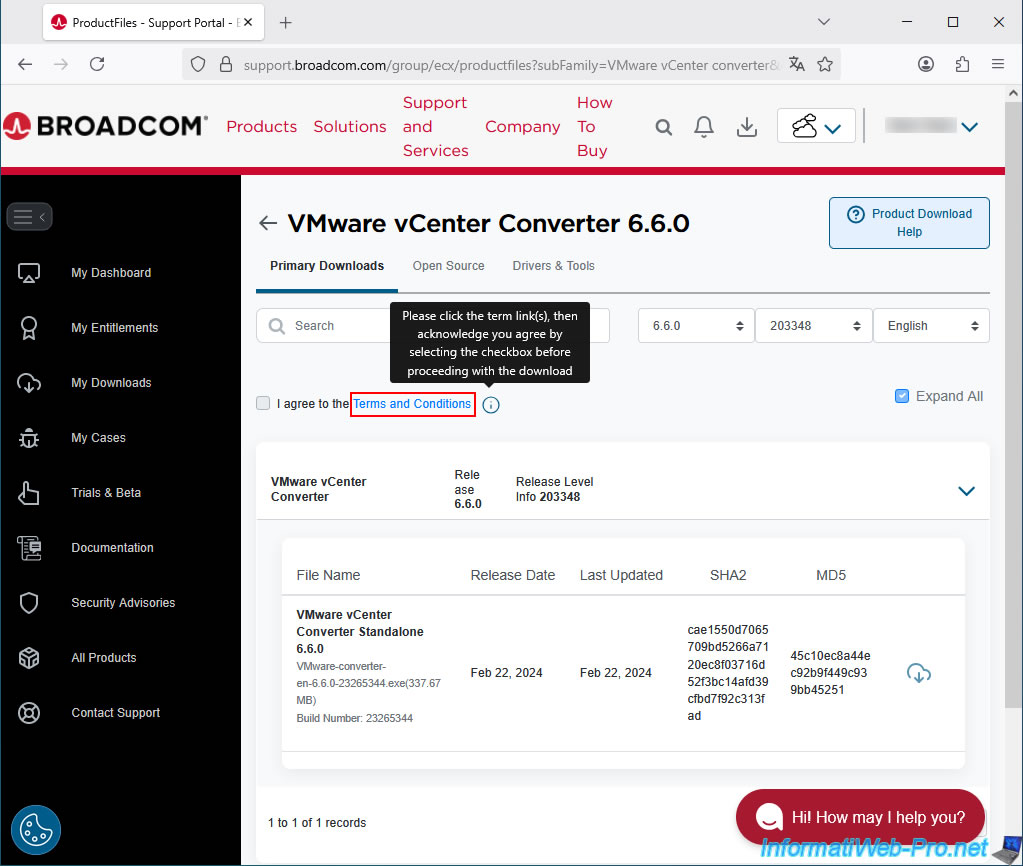Collapse the VMware vCenter Converter section chevron
The height and width of the screenshot is (866, 1023).
pos(966,491)
